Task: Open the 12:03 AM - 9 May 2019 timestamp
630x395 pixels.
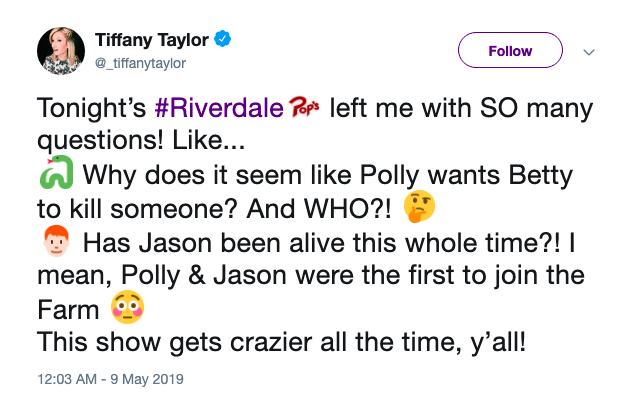Action: [x=110, y=379]
